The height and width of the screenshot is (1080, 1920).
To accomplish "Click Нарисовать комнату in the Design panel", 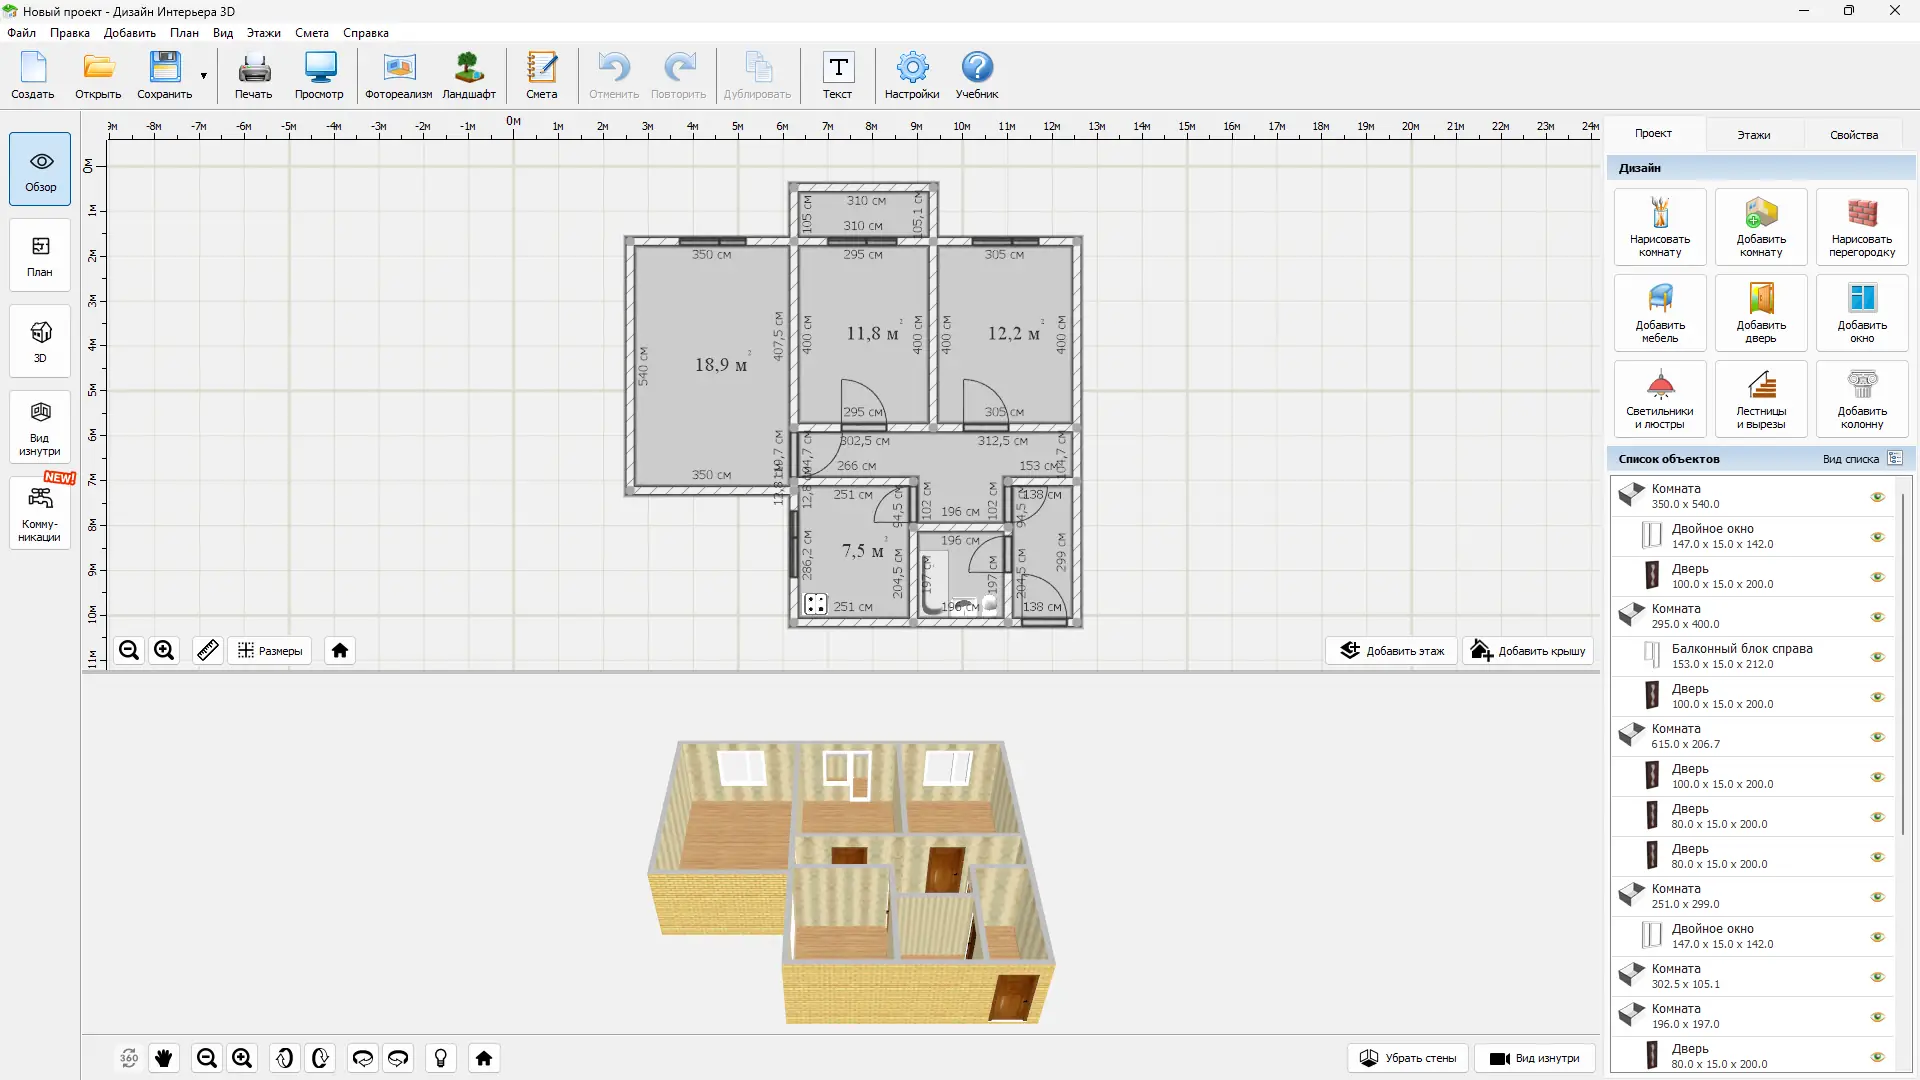I will (1659, 227).
